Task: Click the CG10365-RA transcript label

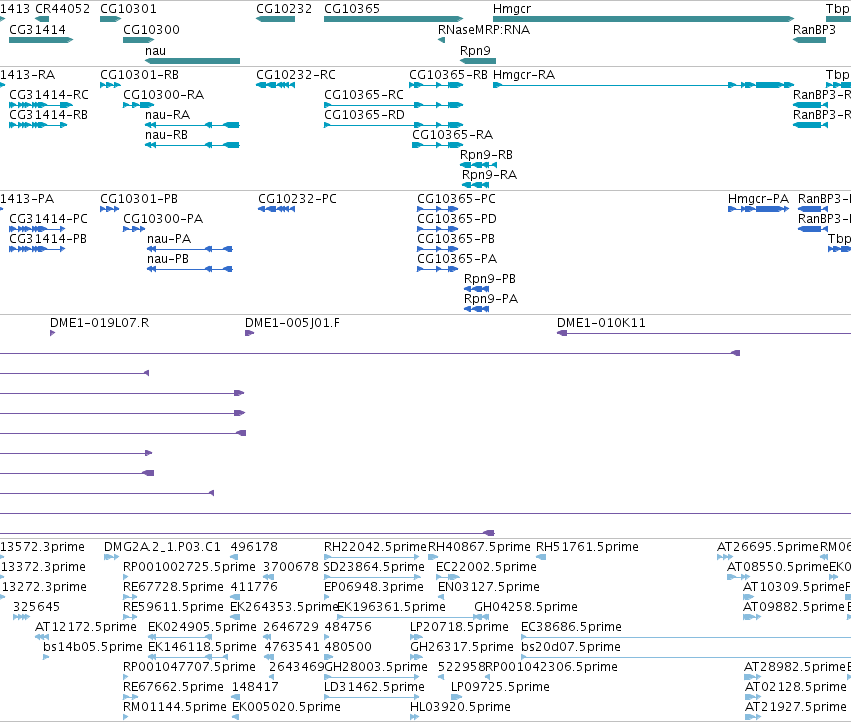Action: coord(453,135)
